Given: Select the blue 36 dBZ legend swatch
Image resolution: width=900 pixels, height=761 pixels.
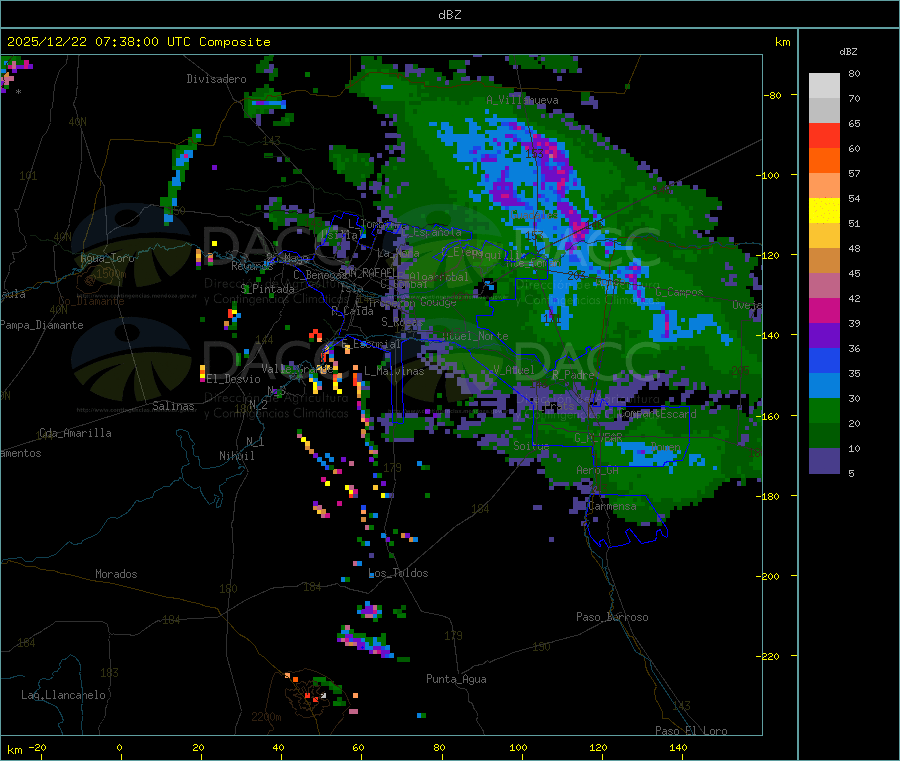Looking at the screenshot, I should coord(824,360).
